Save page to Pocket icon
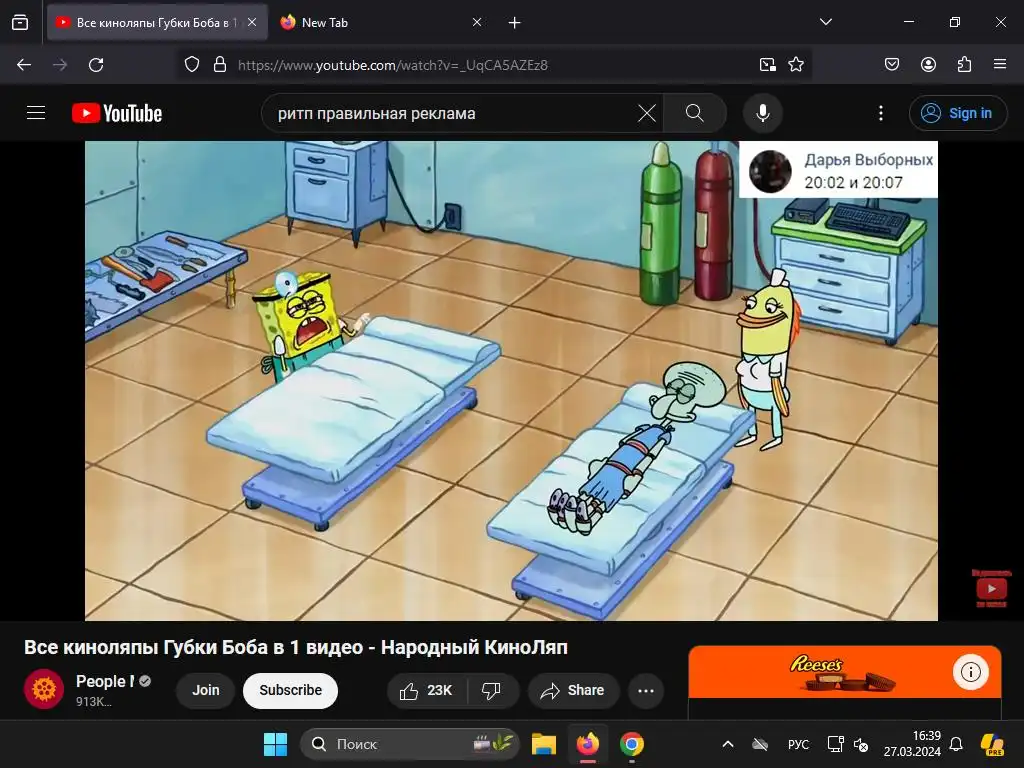This screenshot has height=768, width=1024. pos(892,65)
